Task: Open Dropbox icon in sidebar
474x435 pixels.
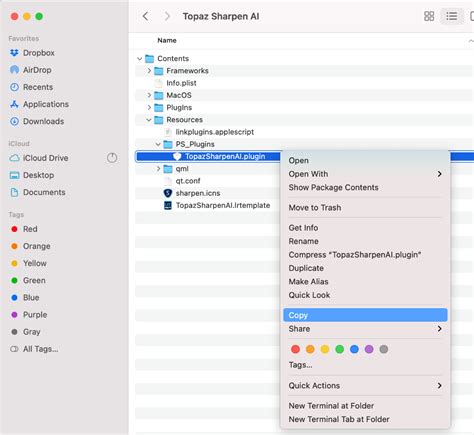Action: point(14,53)
